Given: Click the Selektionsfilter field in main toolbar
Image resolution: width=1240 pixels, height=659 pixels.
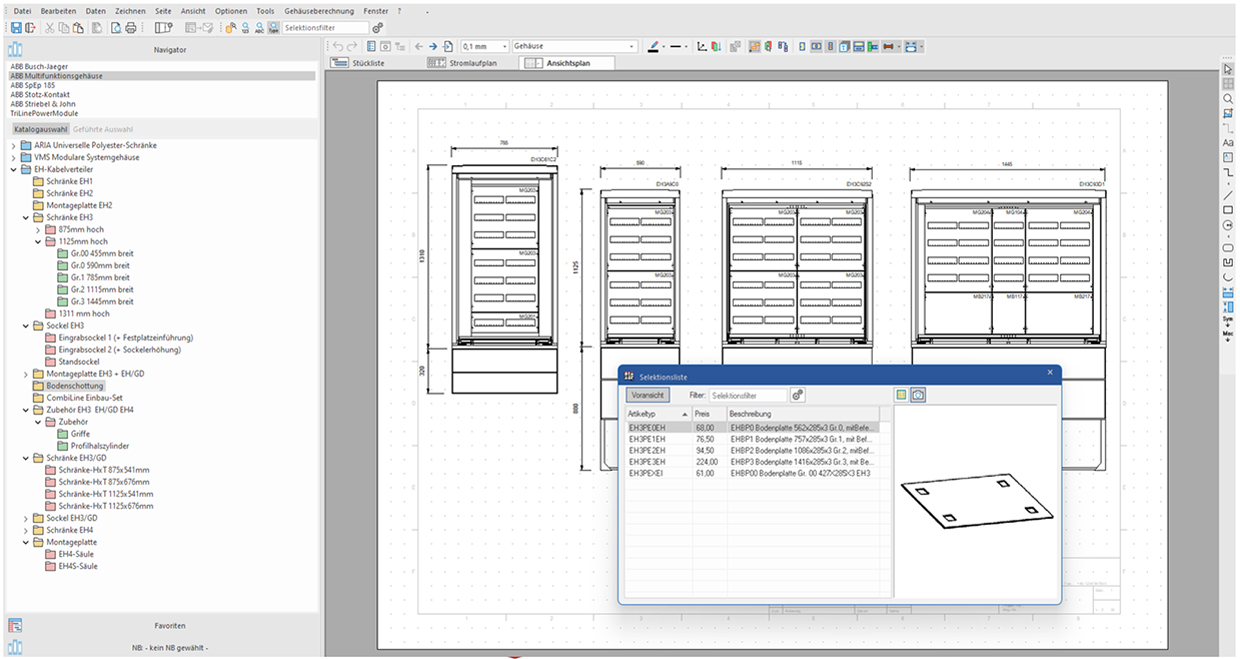Looking at the screenshot, I should click(325, 28).
